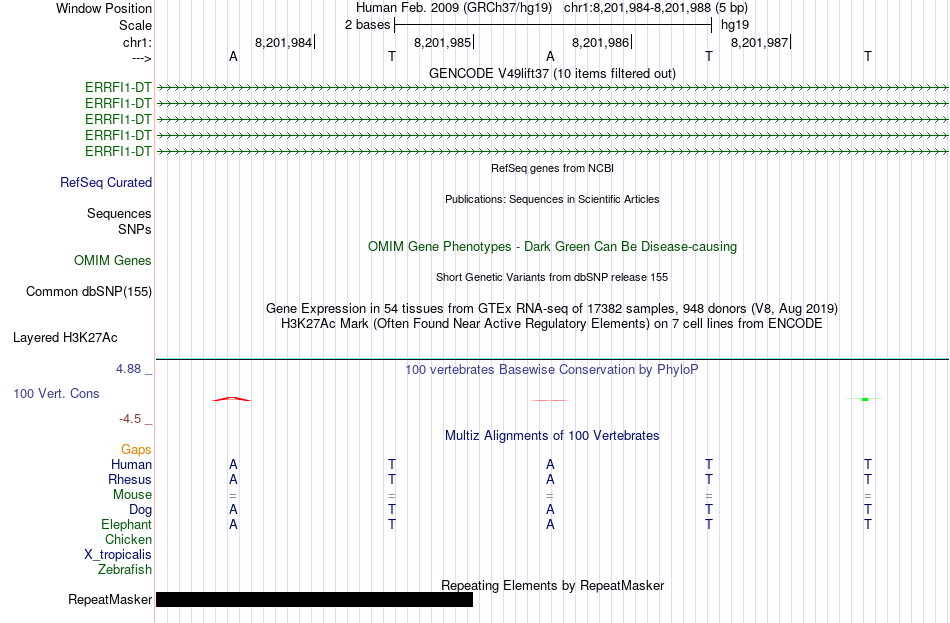Open 'Repeating Elements by RepeatMasker' track title
This screenshot has width=950, height=623.
pos(552,585)
